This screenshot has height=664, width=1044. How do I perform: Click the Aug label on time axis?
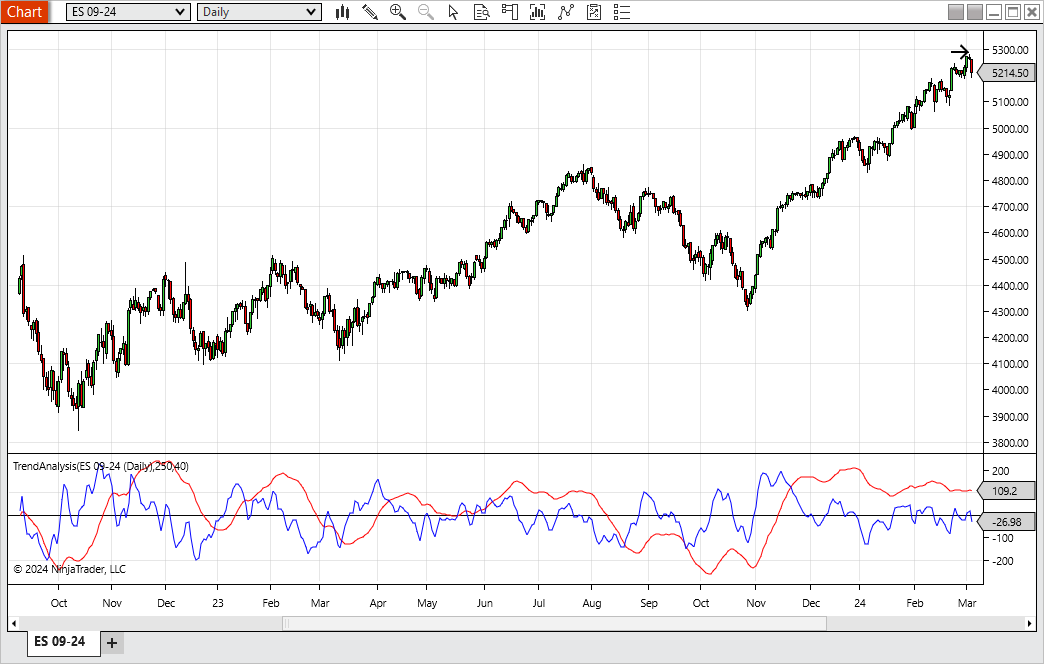tap(591, 603)
